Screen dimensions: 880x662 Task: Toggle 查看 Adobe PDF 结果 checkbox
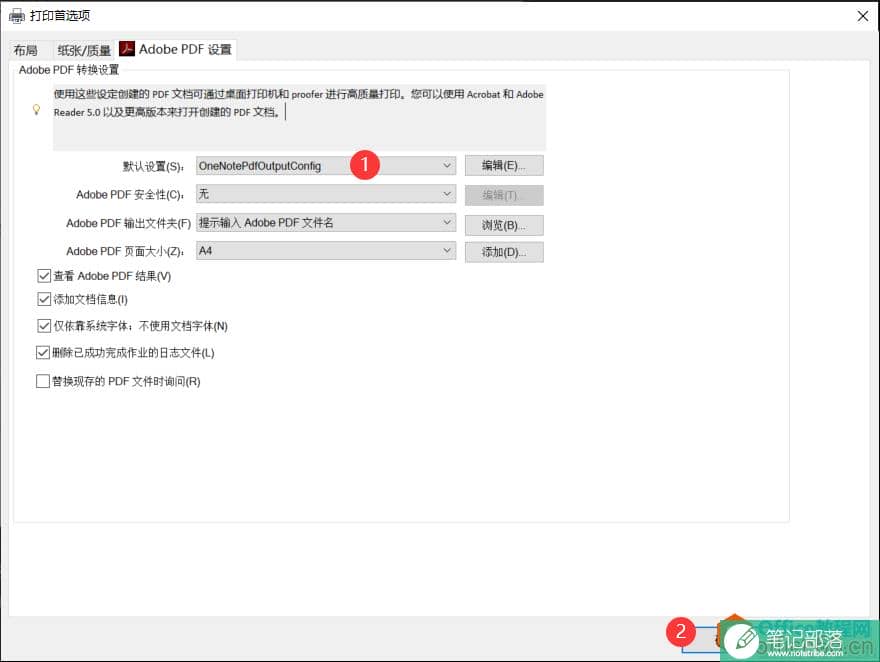(x=44, y=275)
